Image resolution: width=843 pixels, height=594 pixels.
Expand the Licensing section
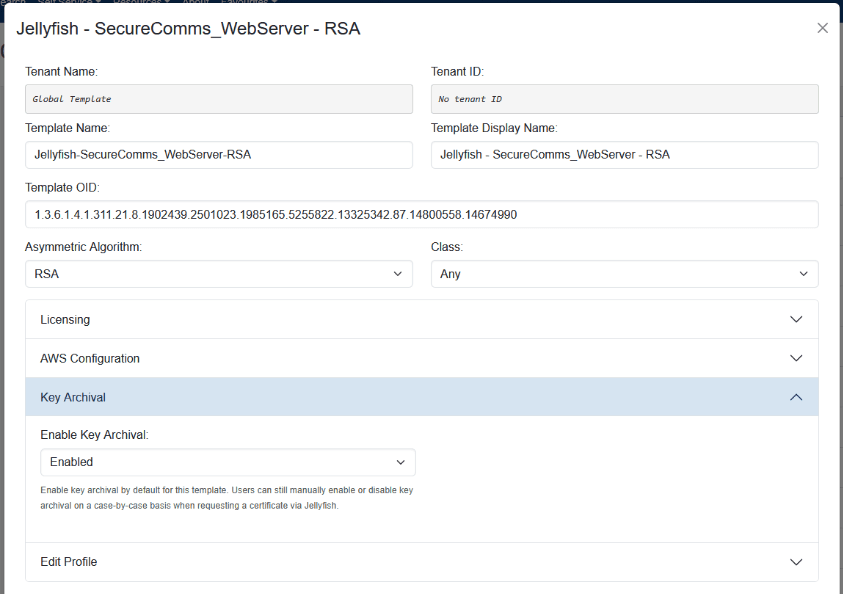(x=422, y=319)
